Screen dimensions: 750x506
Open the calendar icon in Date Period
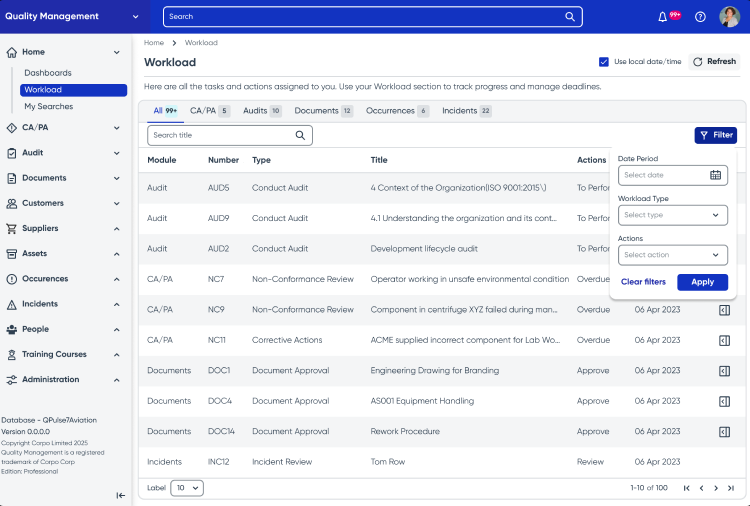tap(715, 175)
